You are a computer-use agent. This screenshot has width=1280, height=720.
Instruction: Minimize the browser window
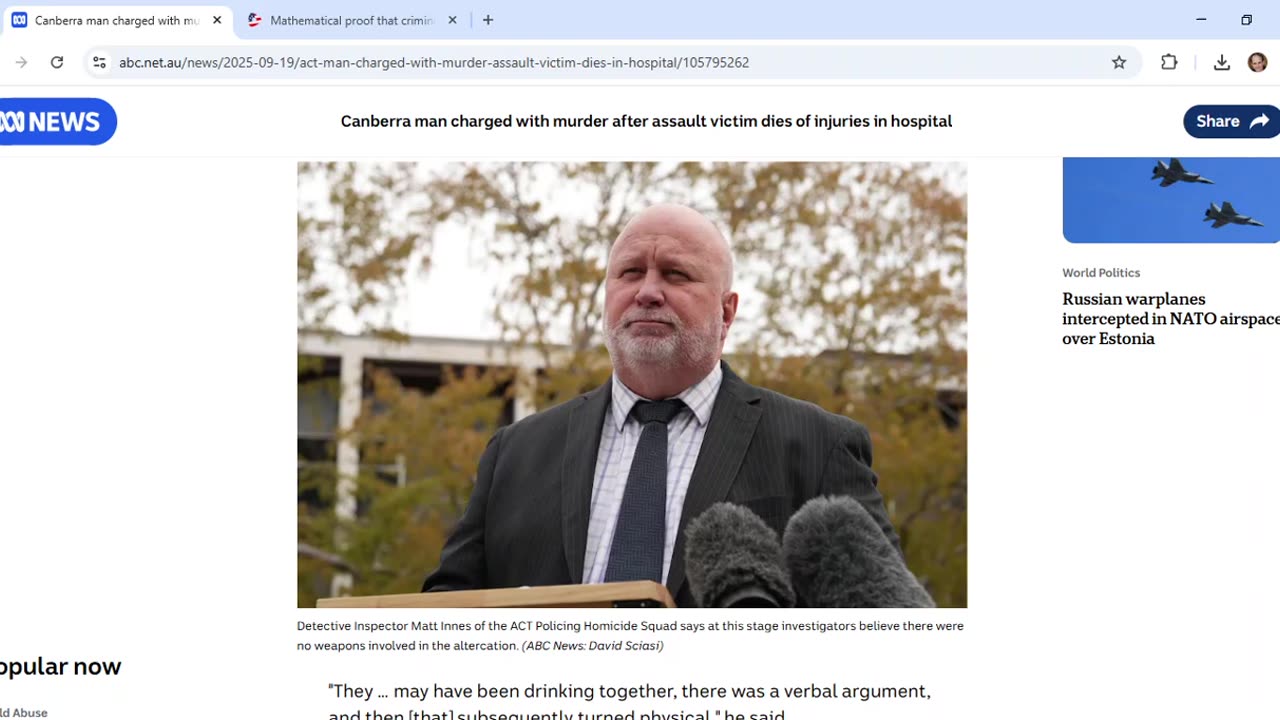tap(1201, 20)
